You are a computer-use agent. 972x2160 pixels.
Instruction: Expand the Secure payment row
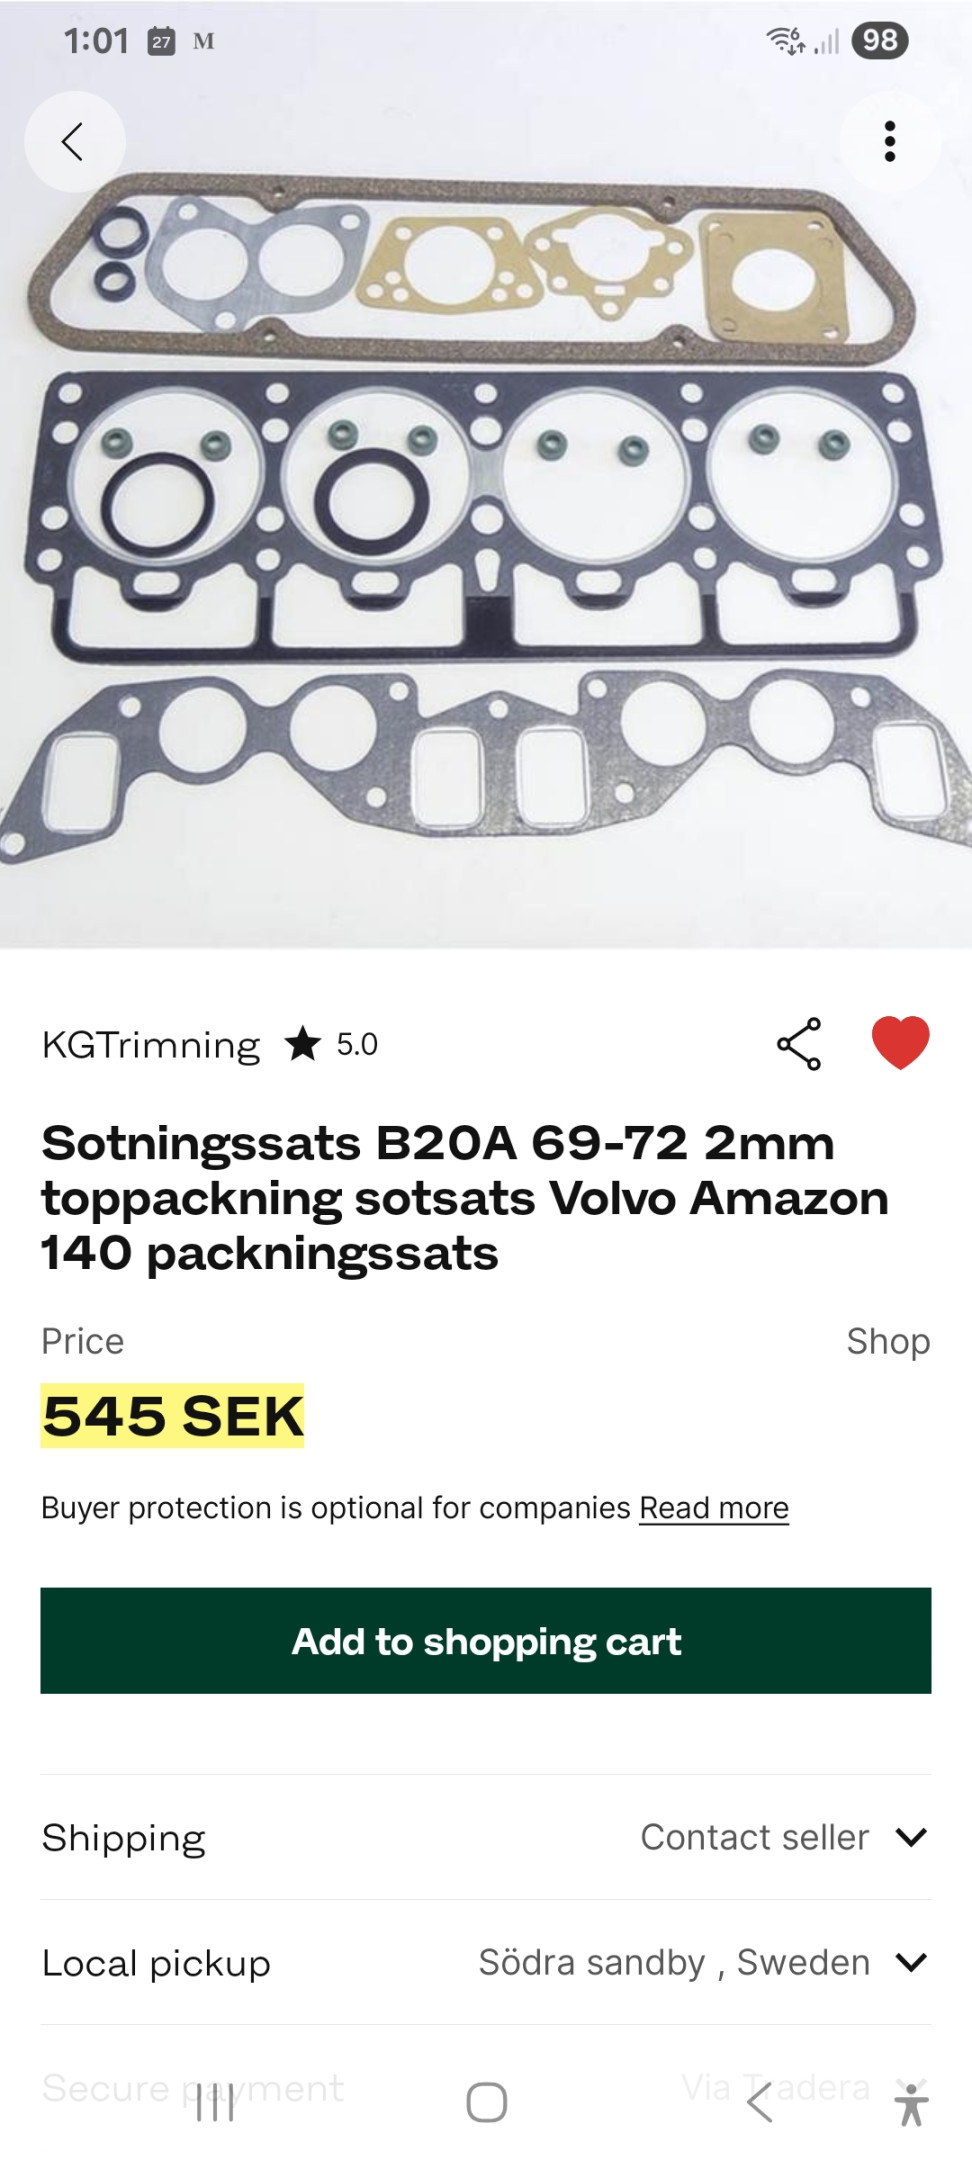point(486,2087)
